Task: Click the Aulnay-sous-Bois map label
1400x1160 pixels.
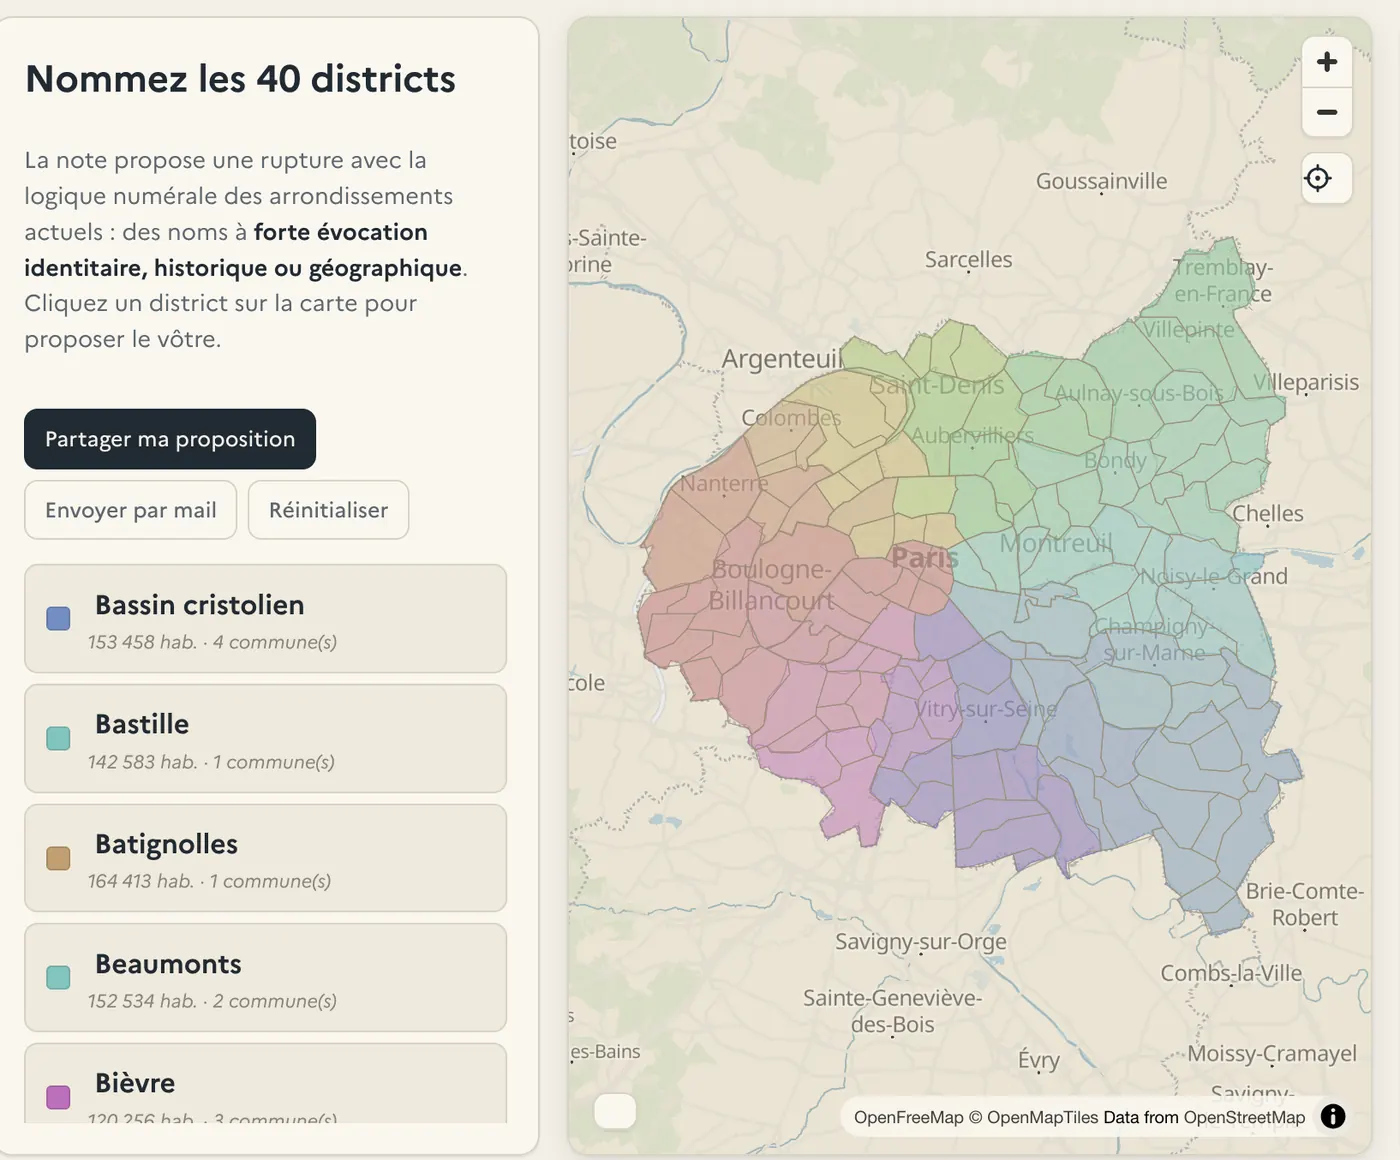Action: click(1139, 393)
